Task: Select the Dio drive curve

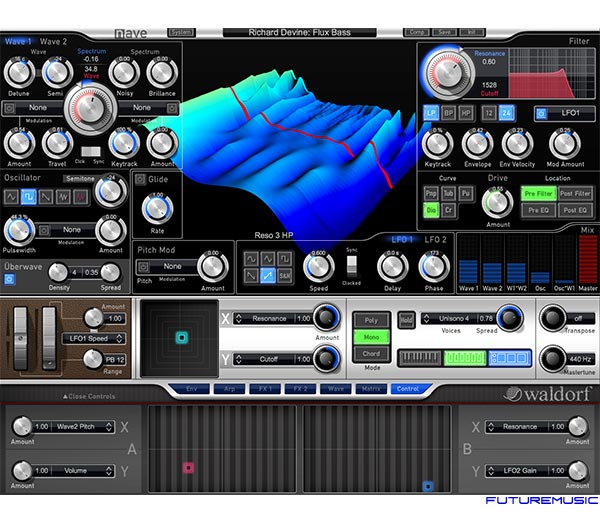Action: 431,210
